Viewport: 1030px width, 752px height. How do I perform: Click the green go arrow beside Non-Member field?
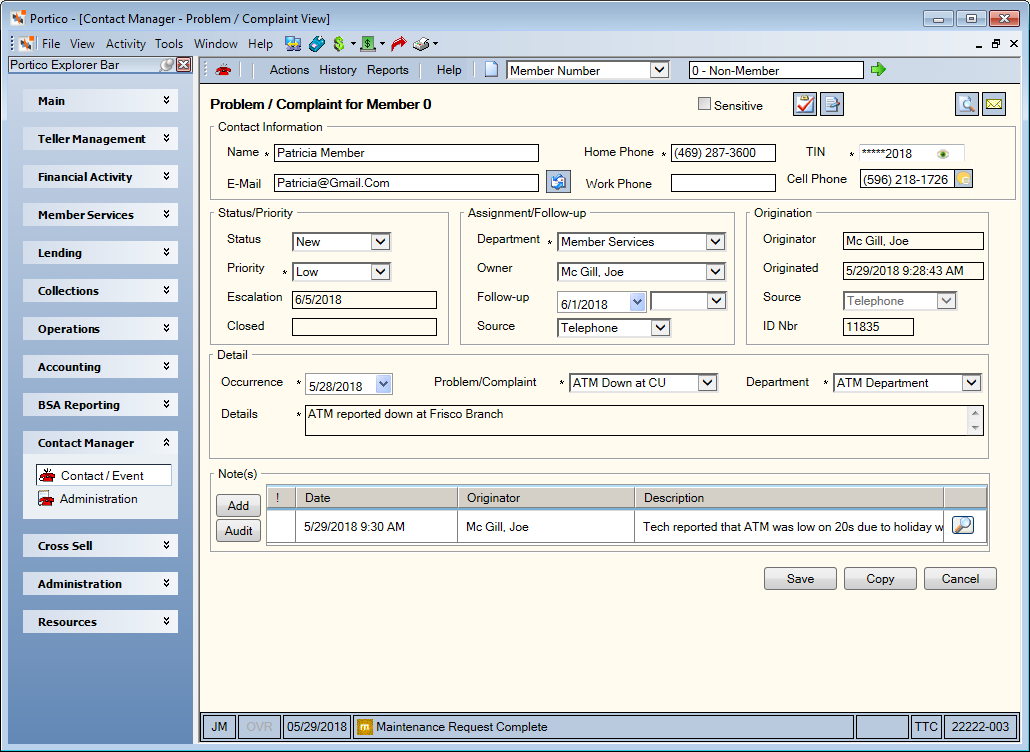[x=878, y=69]
